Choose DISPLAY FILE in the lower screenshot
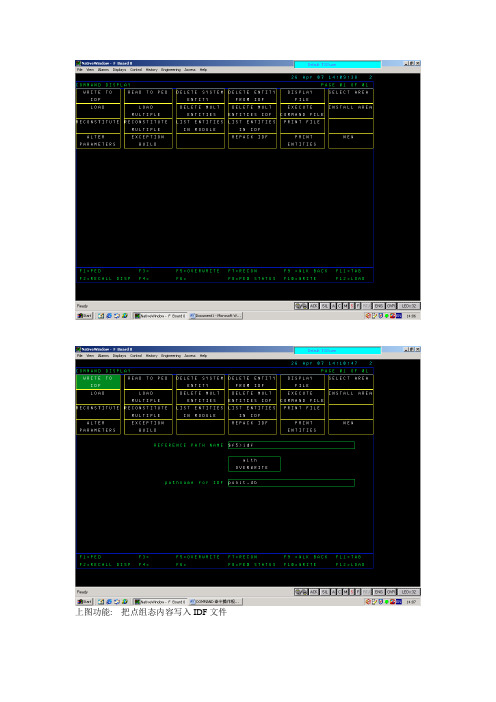The width and height of the screenshot is (496, 702). 302,382
